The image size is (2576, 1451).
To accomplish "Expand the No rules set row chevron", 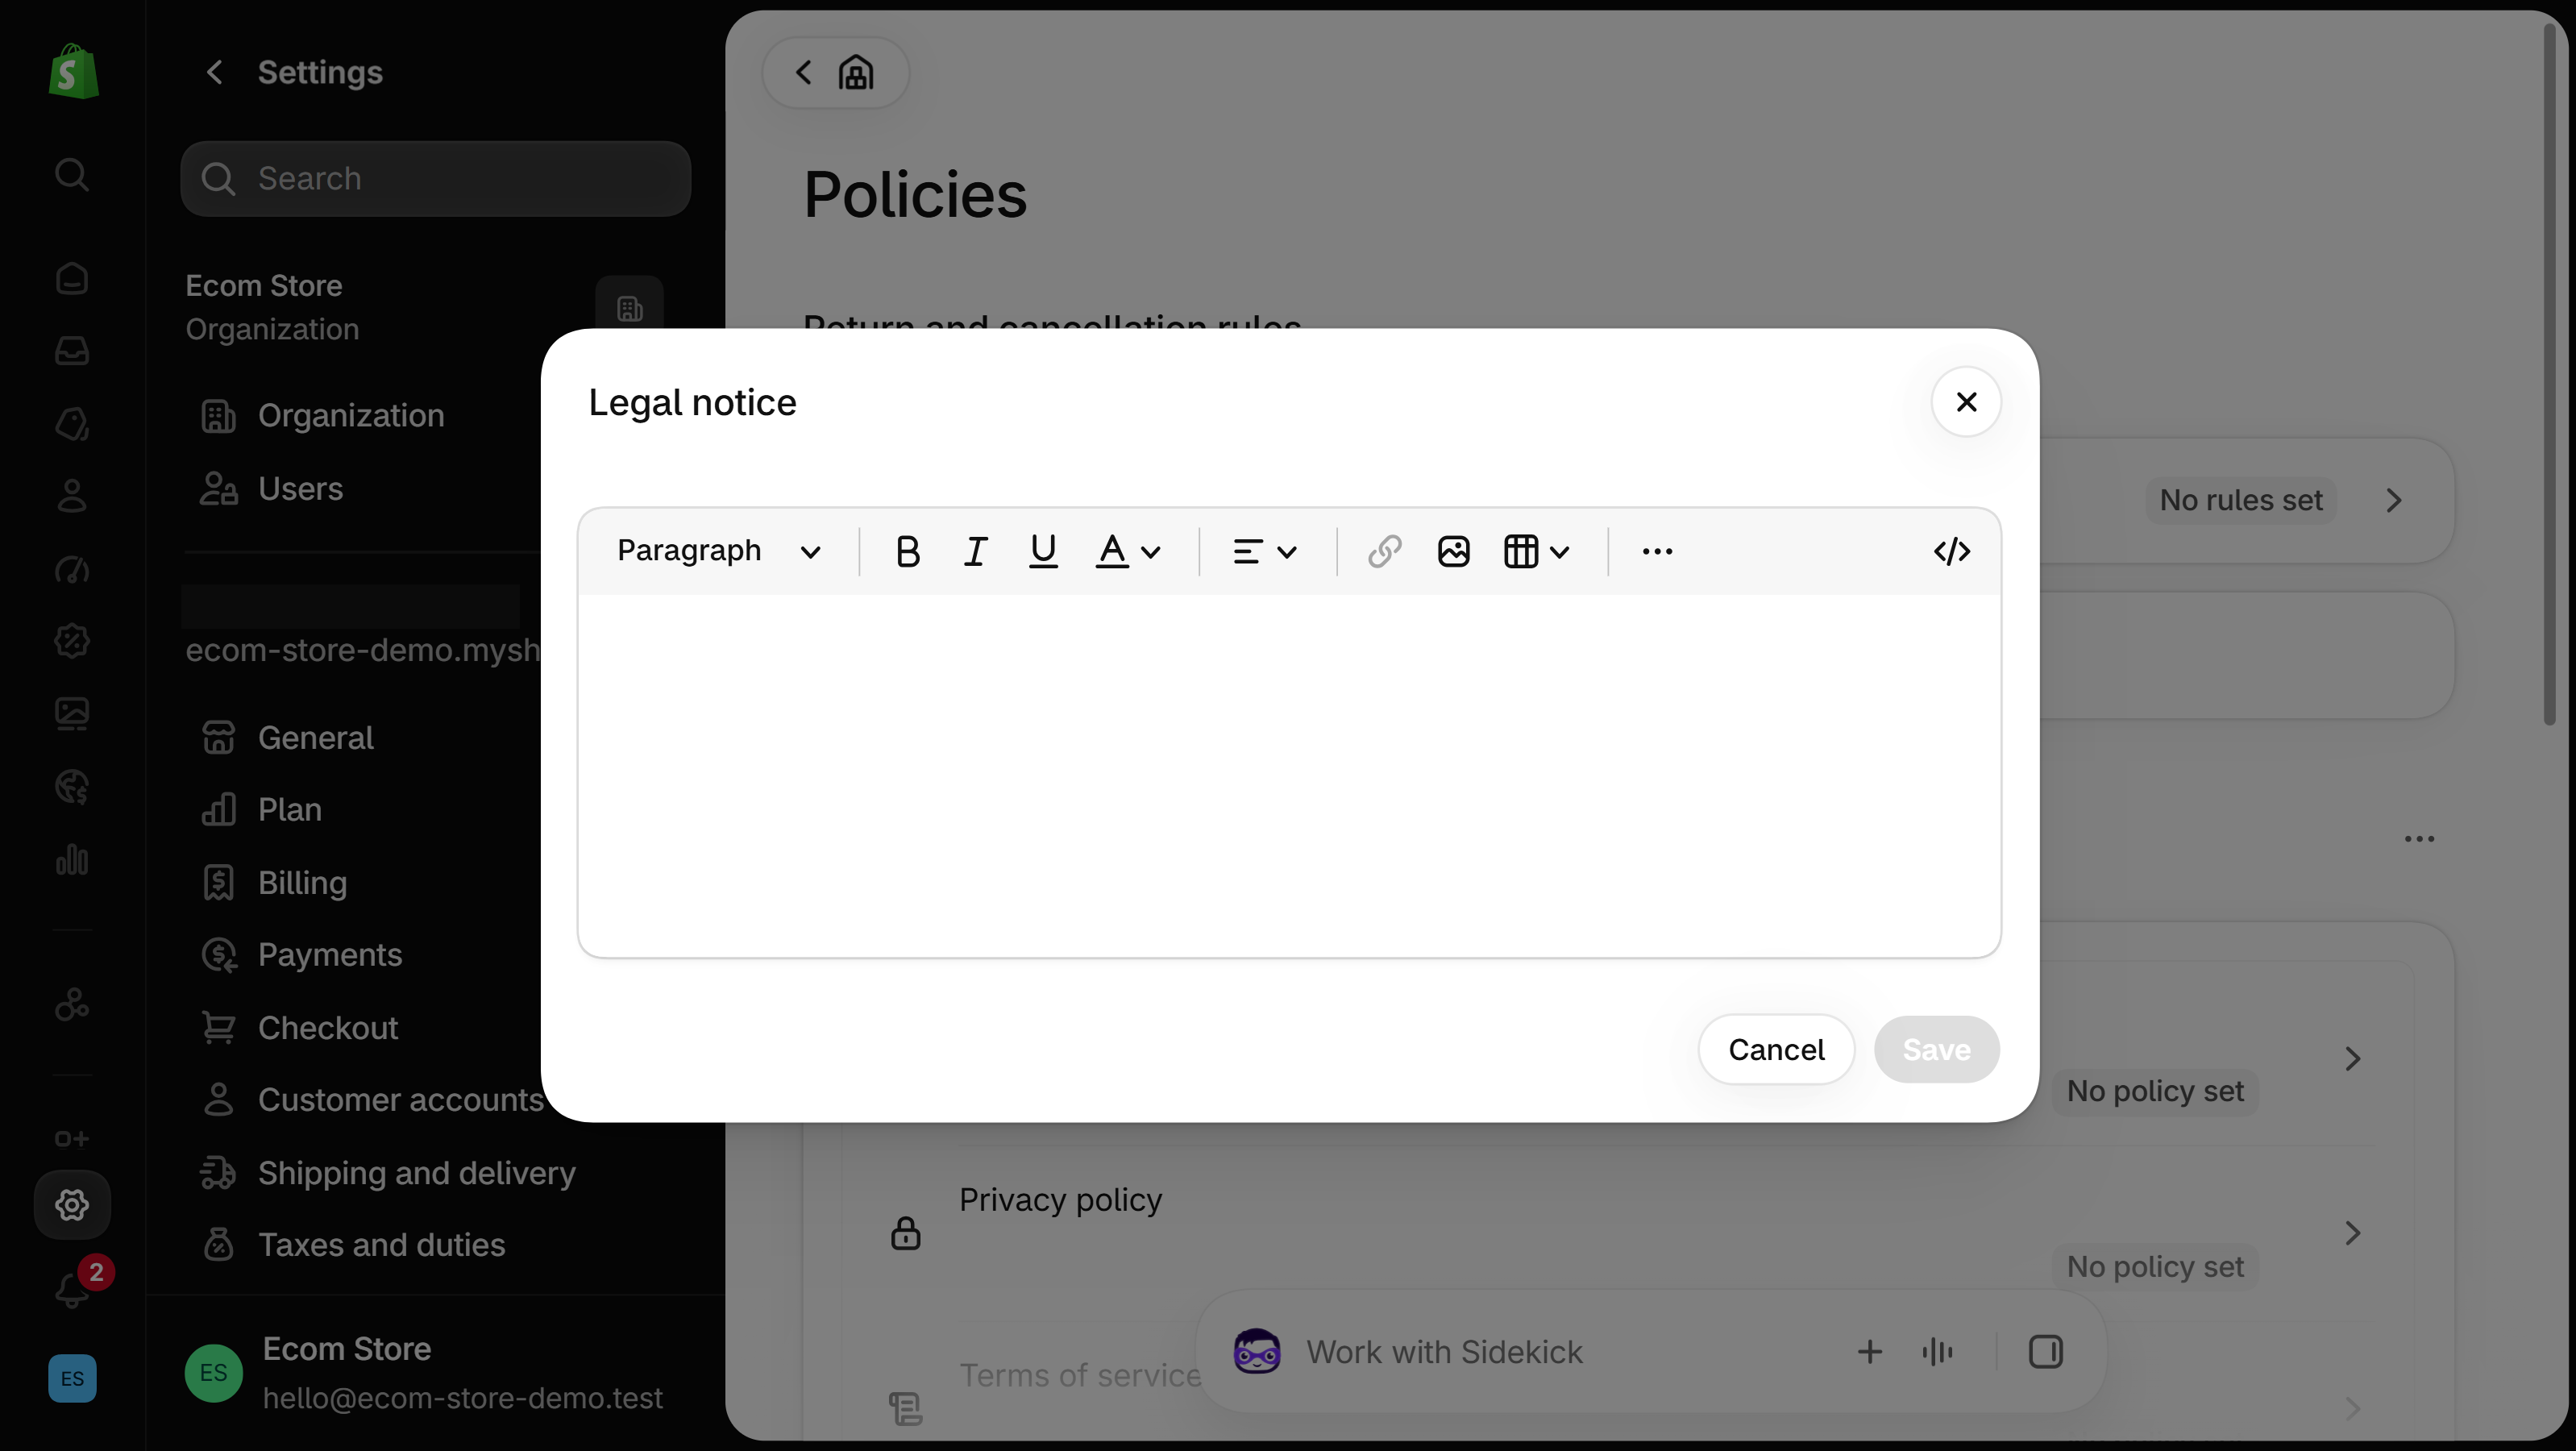I will pos(2394,500).
